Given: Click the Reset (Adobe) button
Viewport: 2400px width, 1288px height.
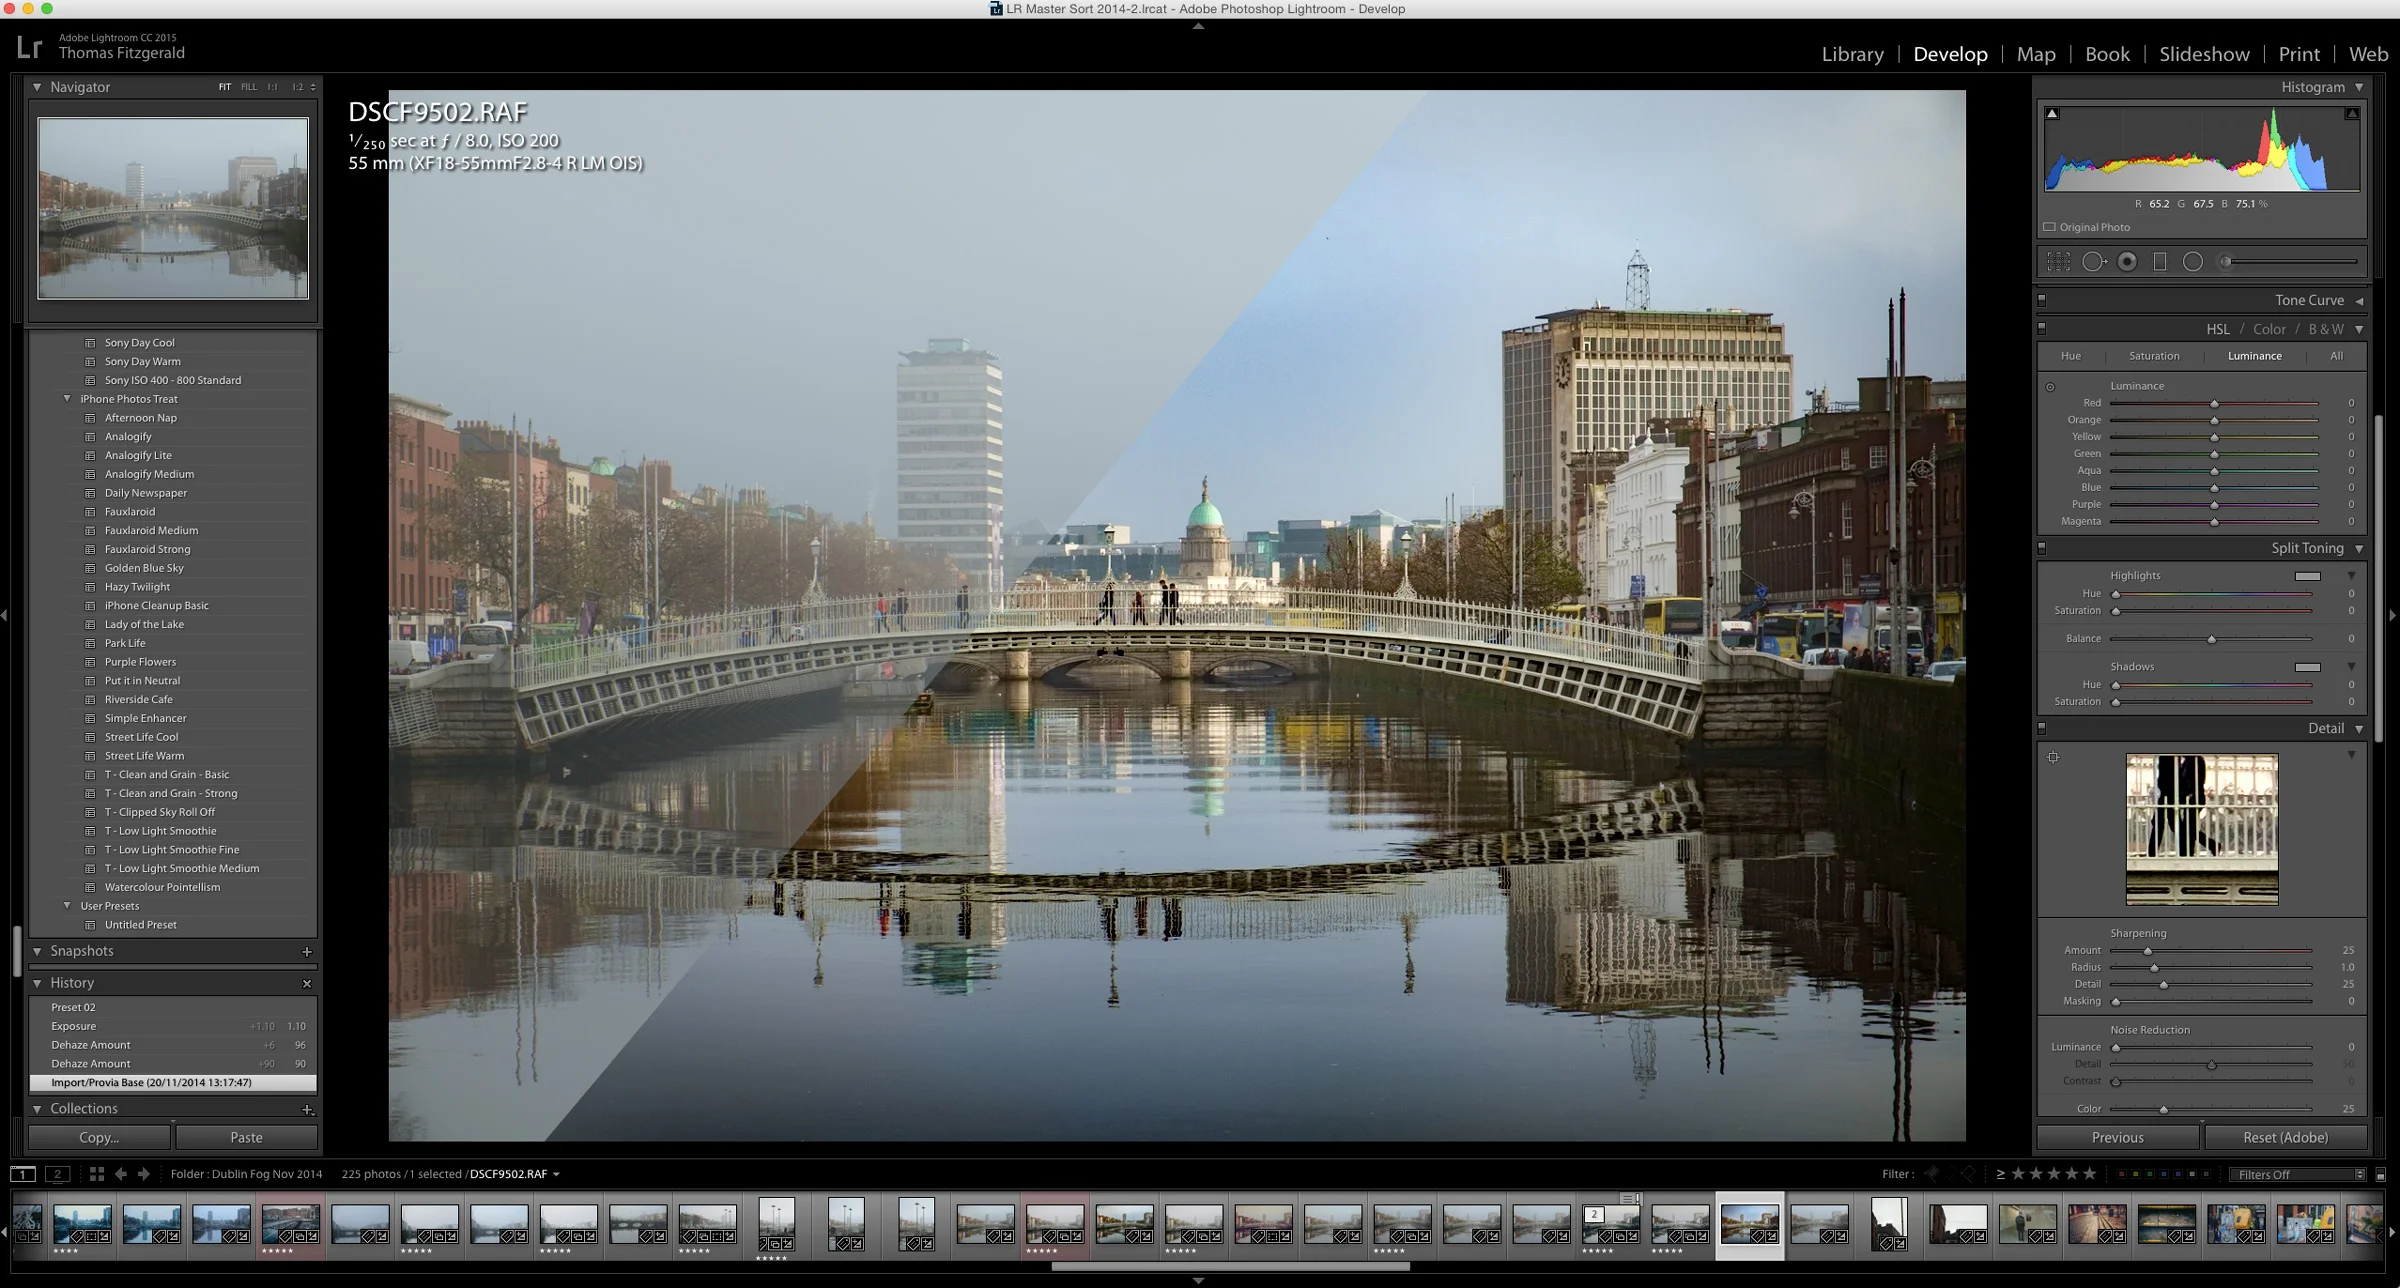Looking at the screenshot, I should click(x=2285, y=1138).
